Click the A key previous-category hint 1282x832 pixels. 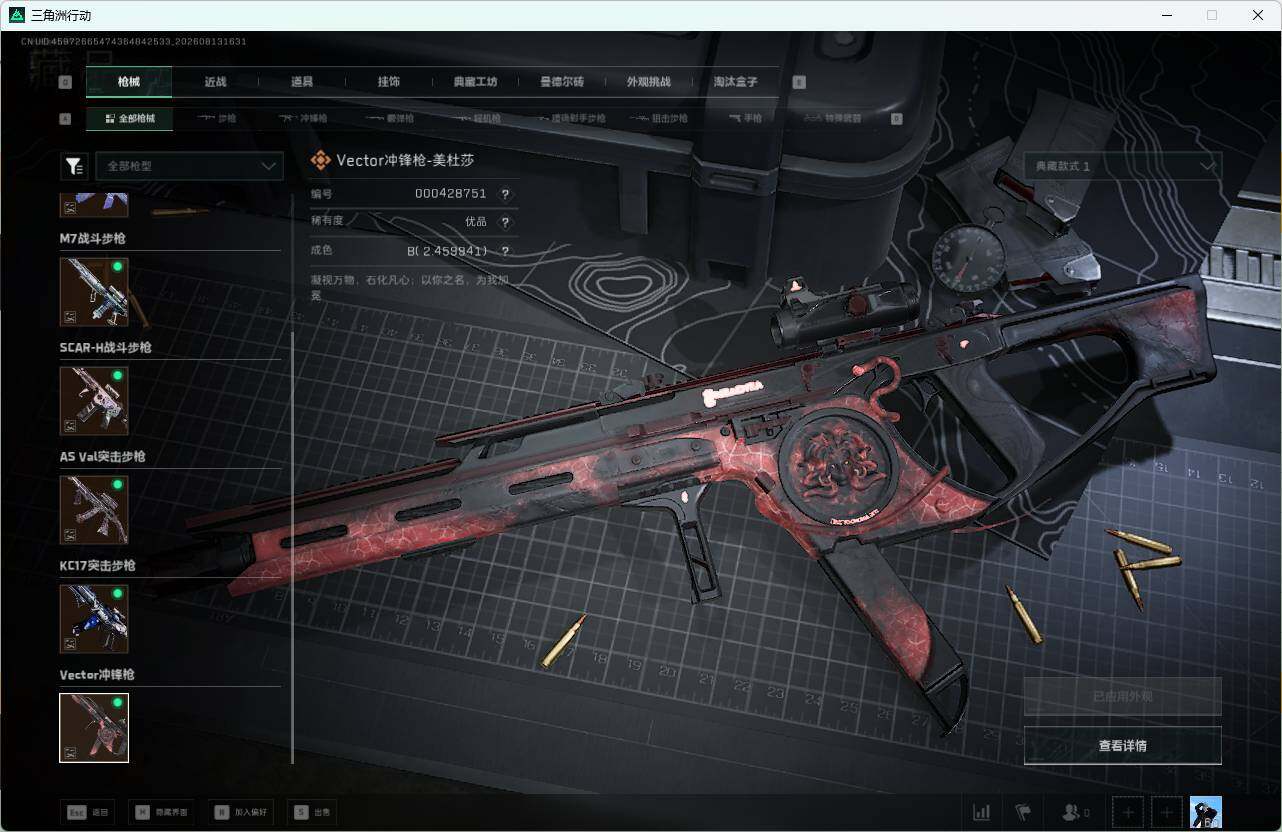coord(65,118)
